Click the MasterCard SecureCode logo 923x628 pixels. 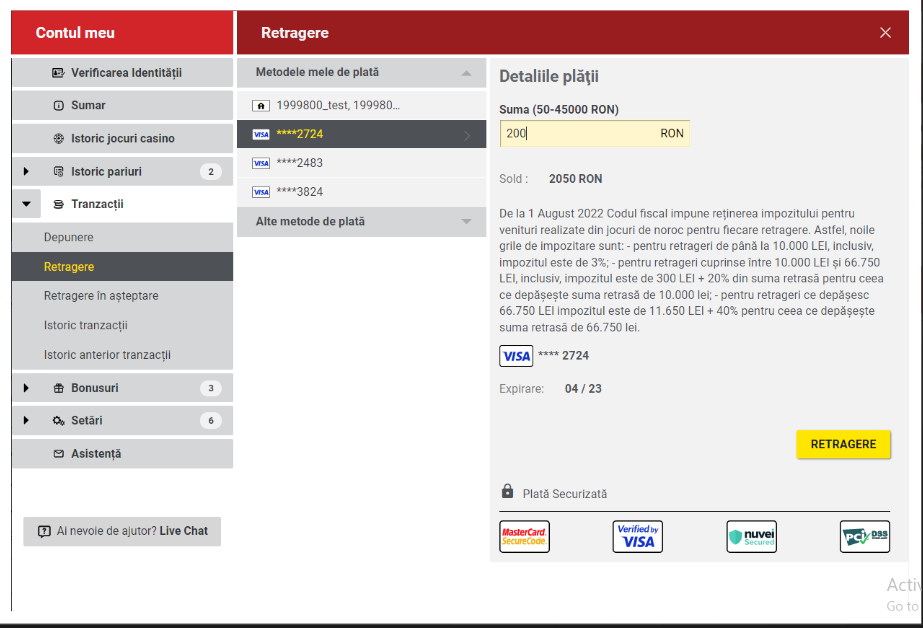pyautogui.click(x=524, y=537)
